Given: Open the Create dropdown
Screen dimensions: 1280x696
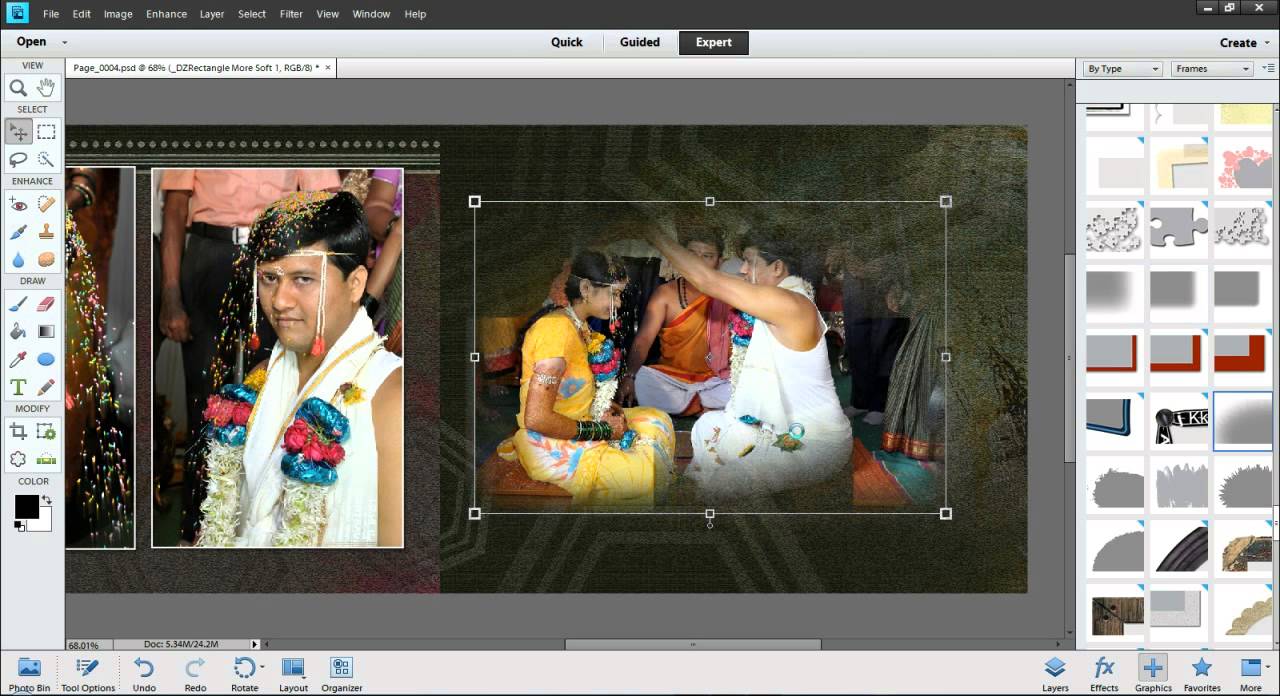Looking at the screenshot, I should click(x=1244, y=42).
